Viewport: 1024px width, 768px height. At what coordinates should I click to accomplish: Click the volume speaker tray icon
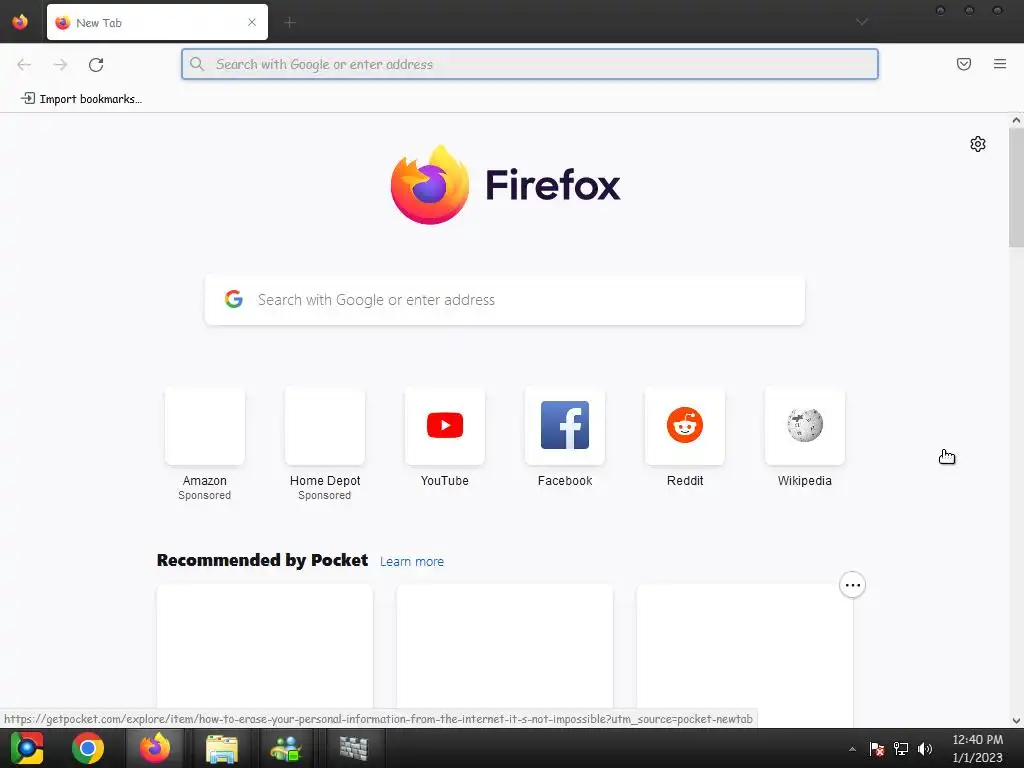tap(925, 749)
